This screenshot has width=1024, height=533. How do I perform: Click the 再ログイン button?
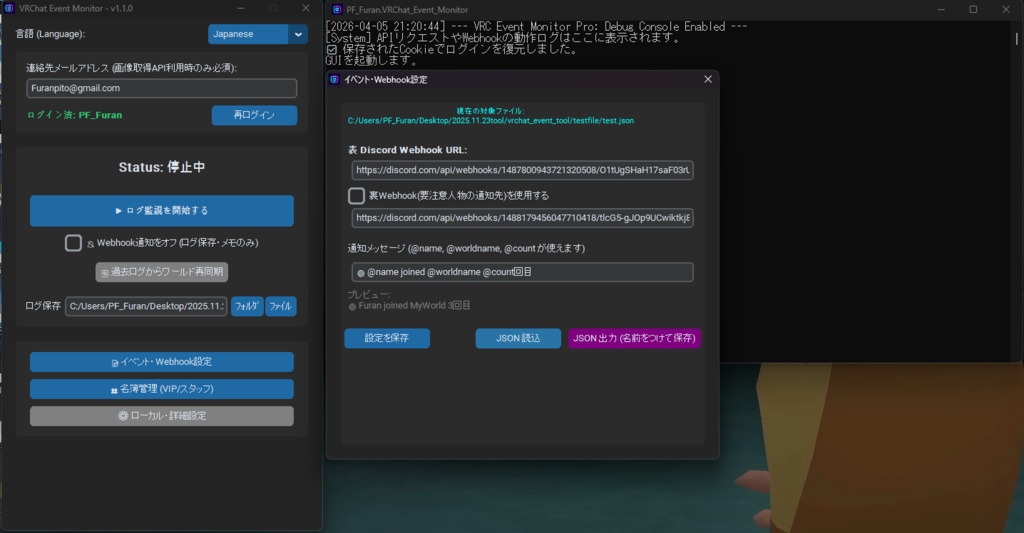coord(254,115)
